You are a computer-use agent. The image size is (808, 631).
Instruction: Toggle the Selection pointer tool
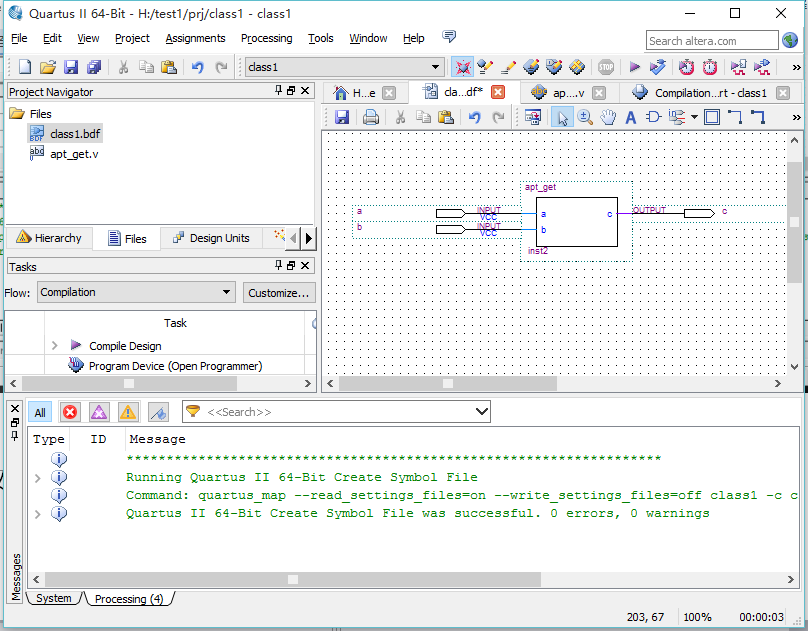[x=562, y=117]
